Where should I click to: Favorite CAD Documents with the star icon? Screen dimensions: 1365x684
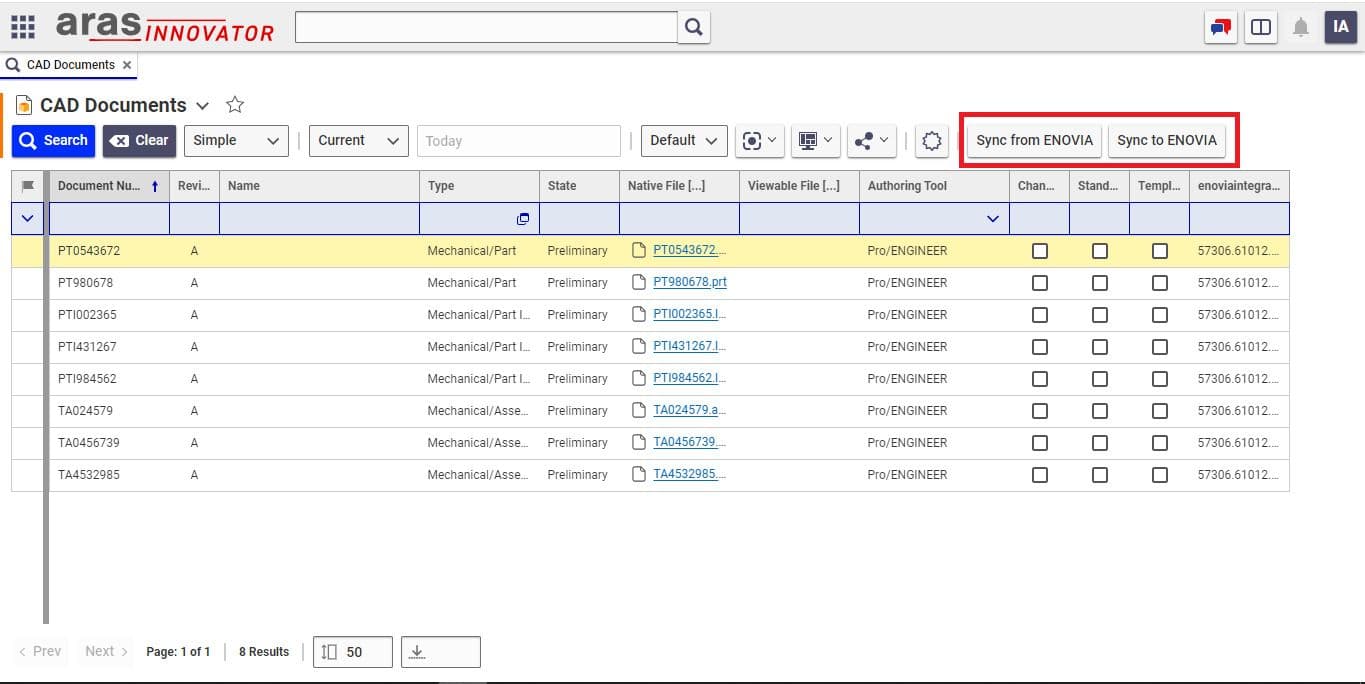click(235, 105)
